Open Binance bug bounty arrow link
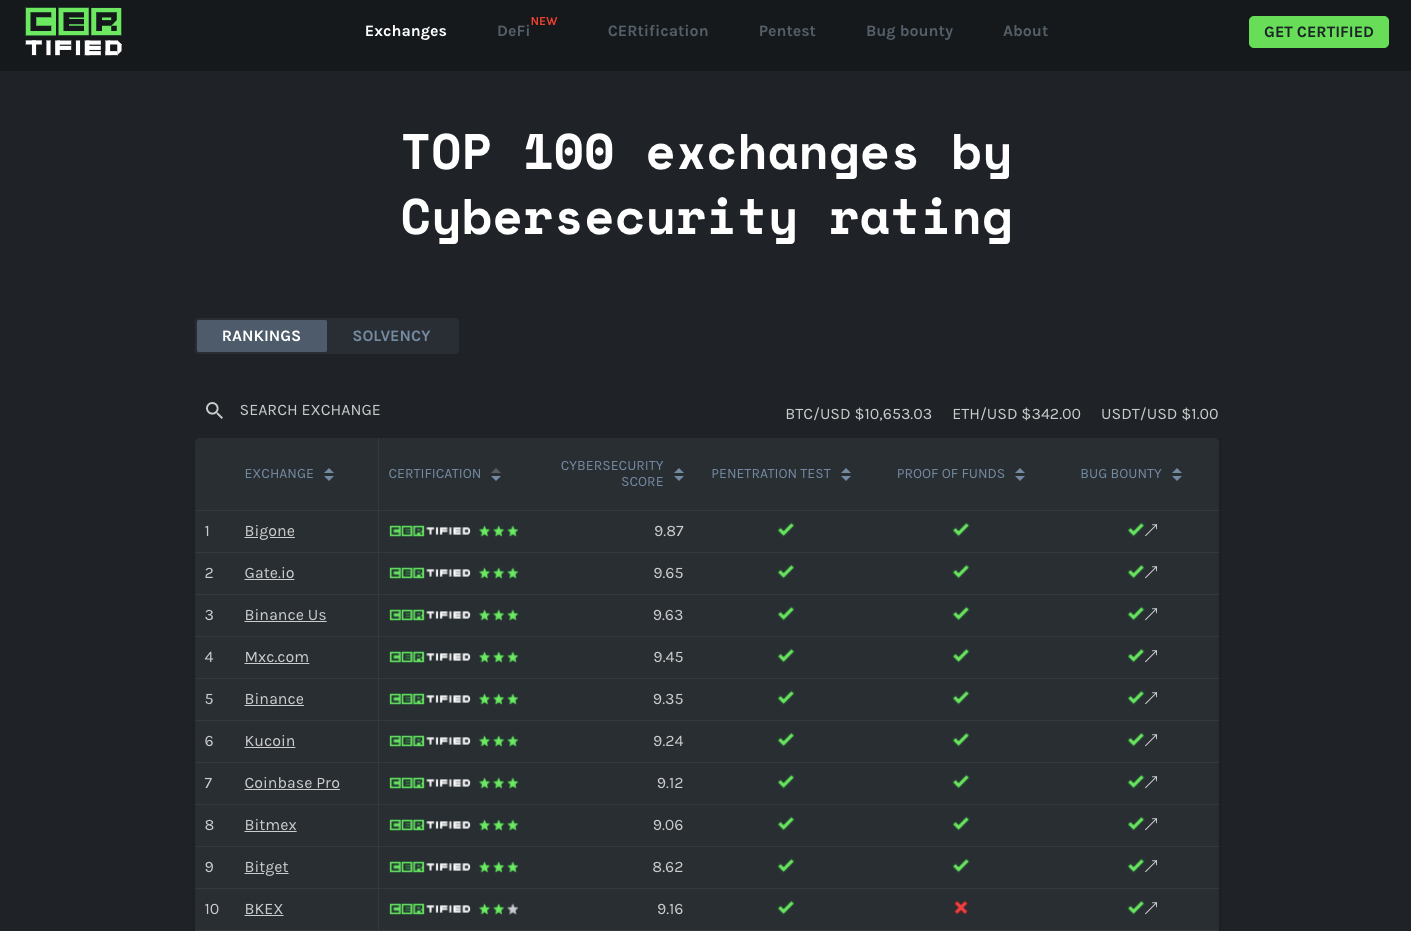1411x931 pixels. [x=1151, y=698]
